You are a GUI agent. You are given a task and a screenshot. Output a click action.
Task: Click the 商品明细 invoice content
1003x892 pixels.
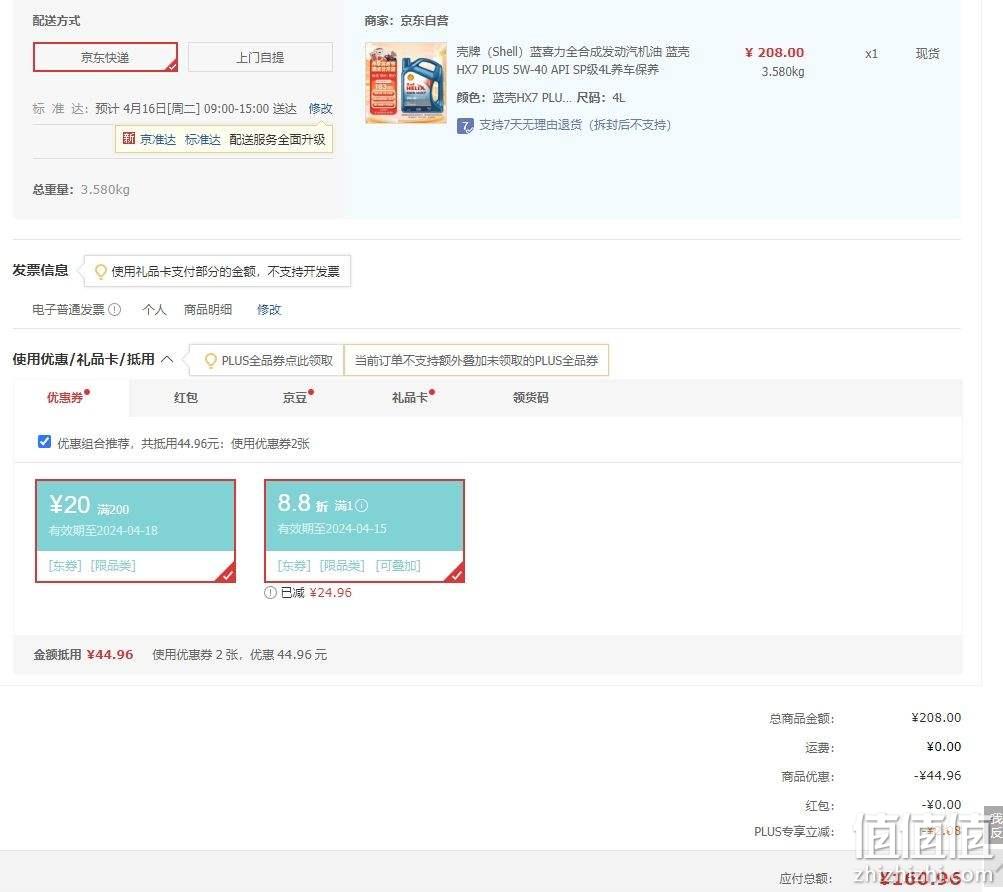click(208, 310)
